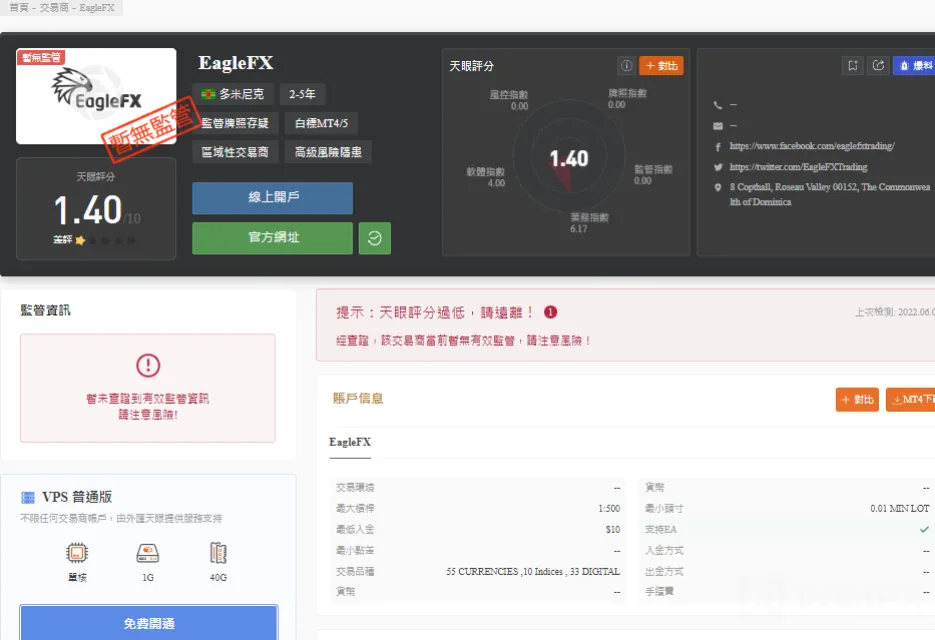
Task: Click the orange 對比 button in 賬戶信息
Action: [857, 400]
